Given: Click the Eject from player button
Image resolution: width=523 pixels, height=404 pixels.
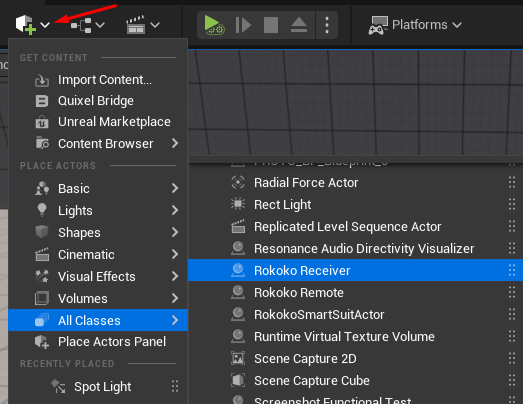Looking at the screenshot, I should point(299,25).
